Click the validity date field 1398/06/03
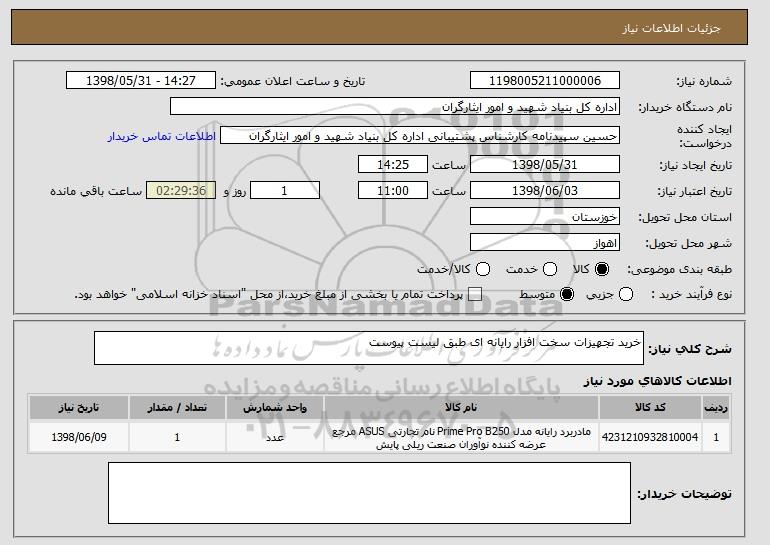This screenshot has width=770, height=545. 545,191
